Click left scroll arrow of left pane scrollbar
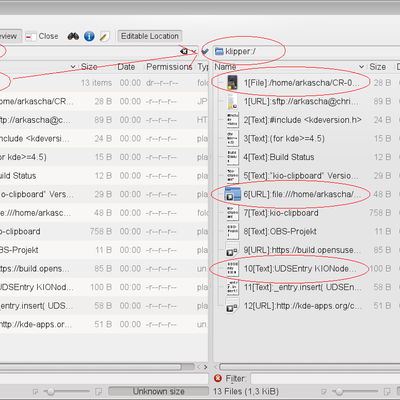The width and height of the screenshot is (400, 400). (x=199, y=367)
